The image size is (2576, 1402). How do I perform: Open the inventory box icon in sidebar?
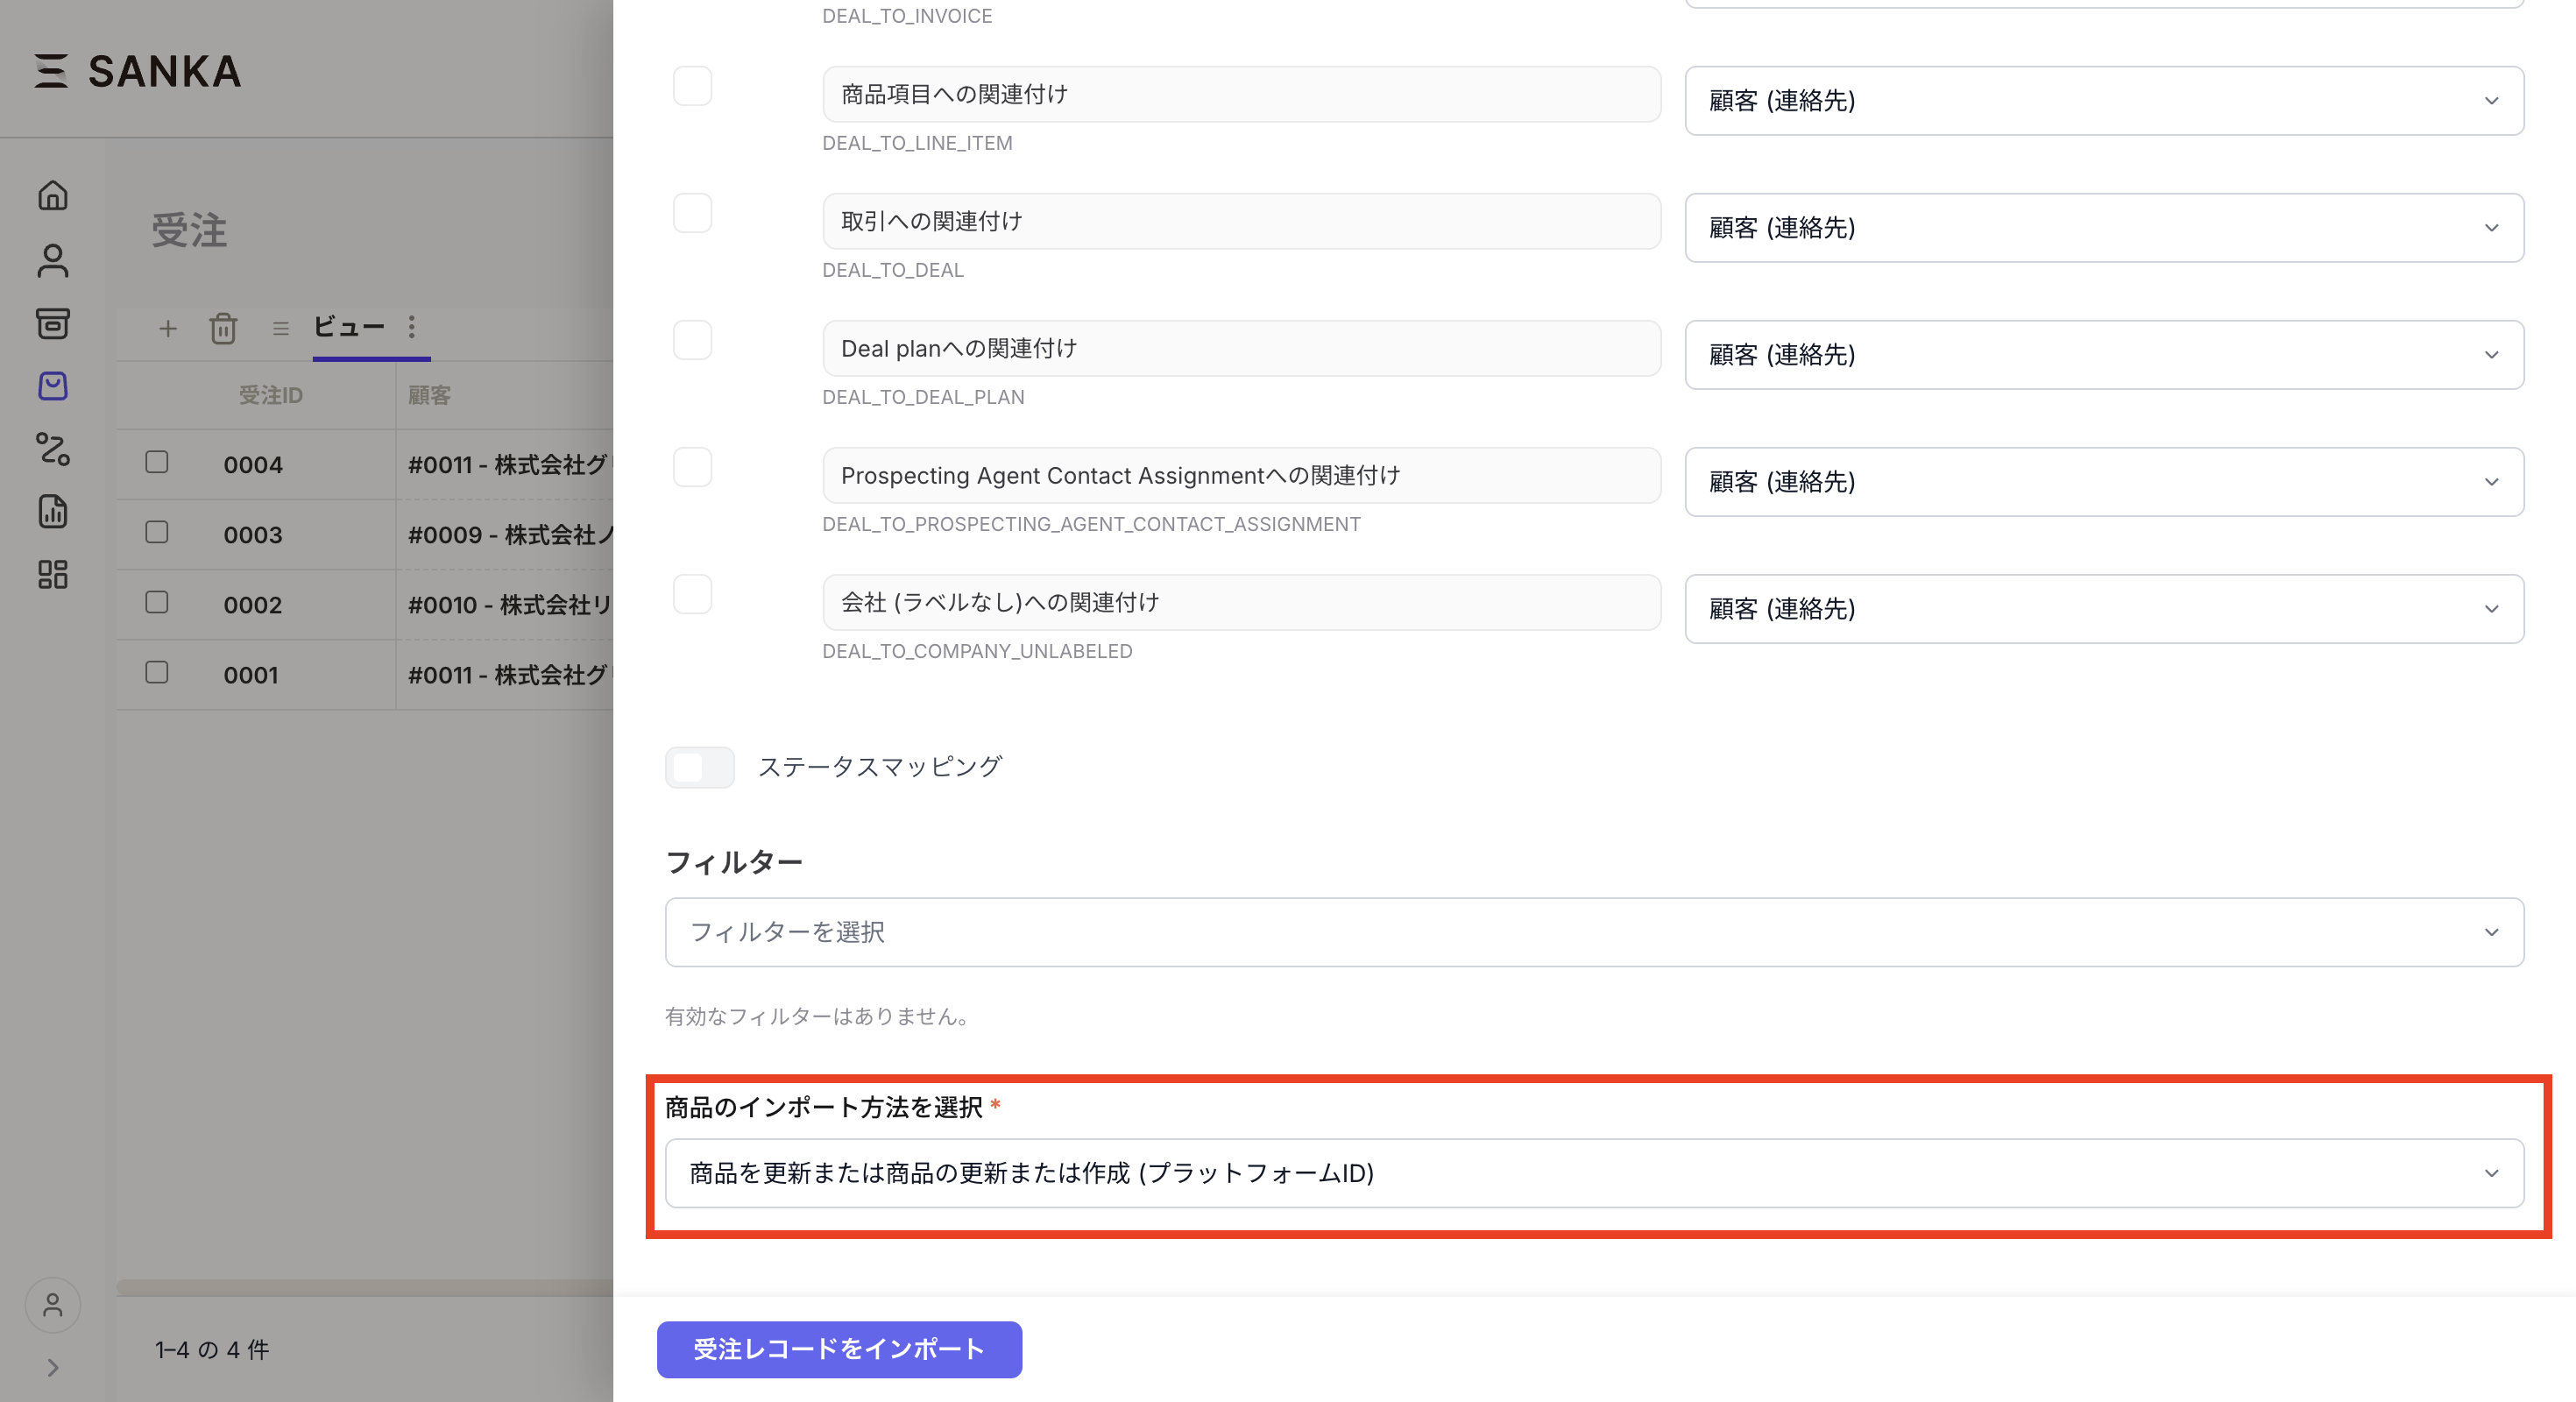(x=53, y=323)
